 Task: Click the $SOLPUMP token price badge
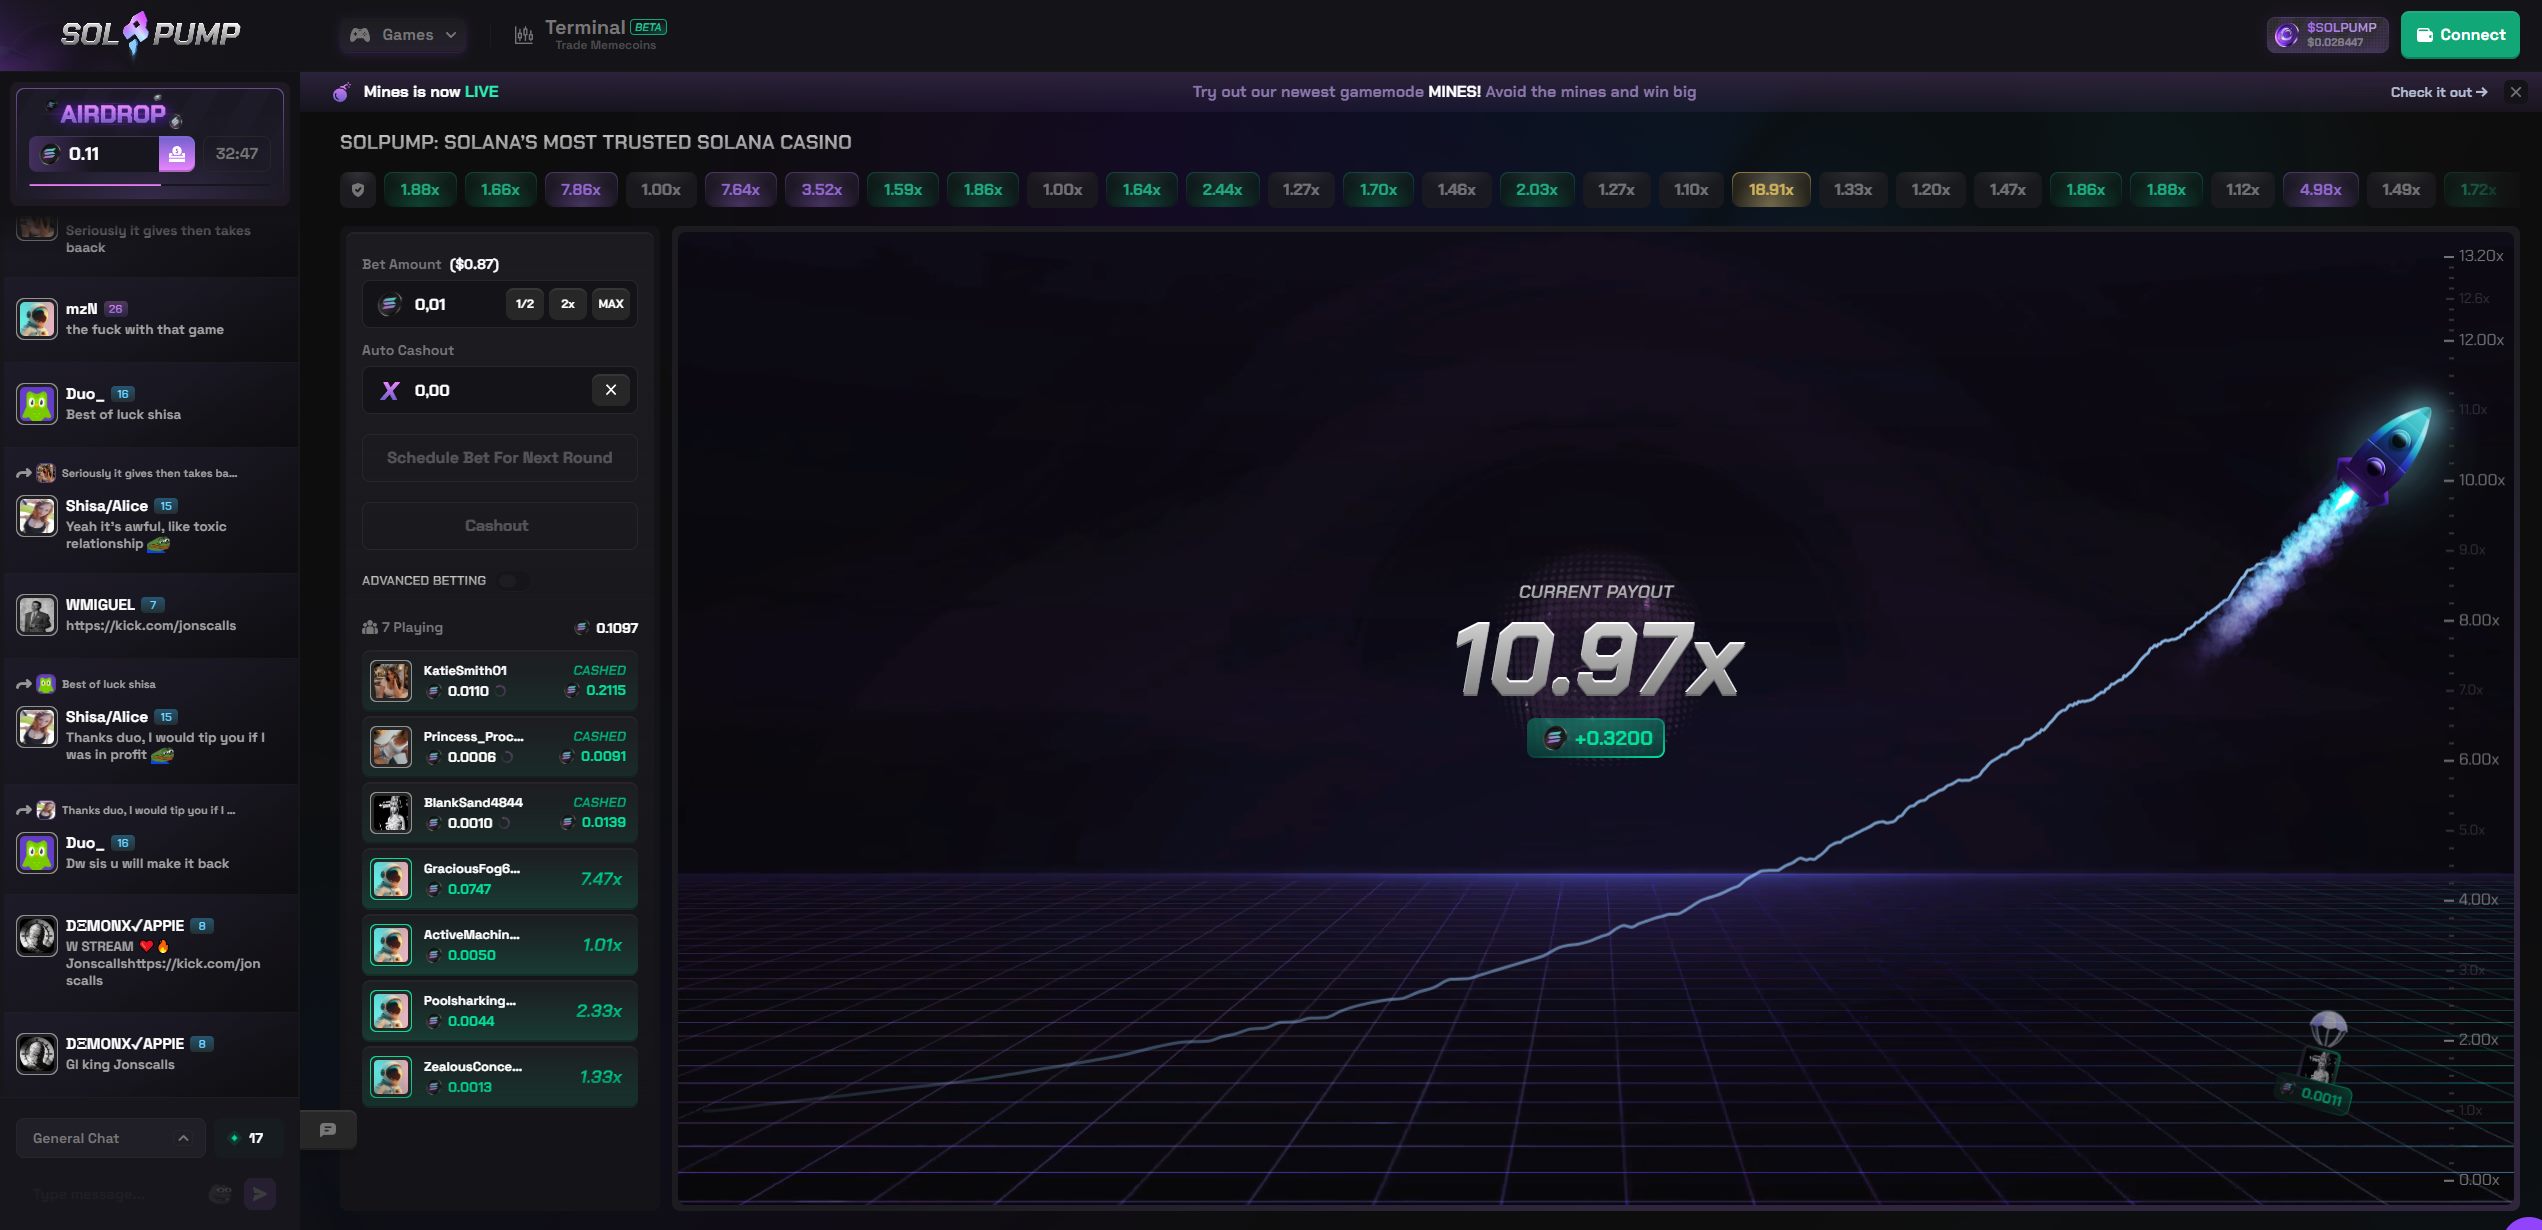click(x=2327, y=35)
